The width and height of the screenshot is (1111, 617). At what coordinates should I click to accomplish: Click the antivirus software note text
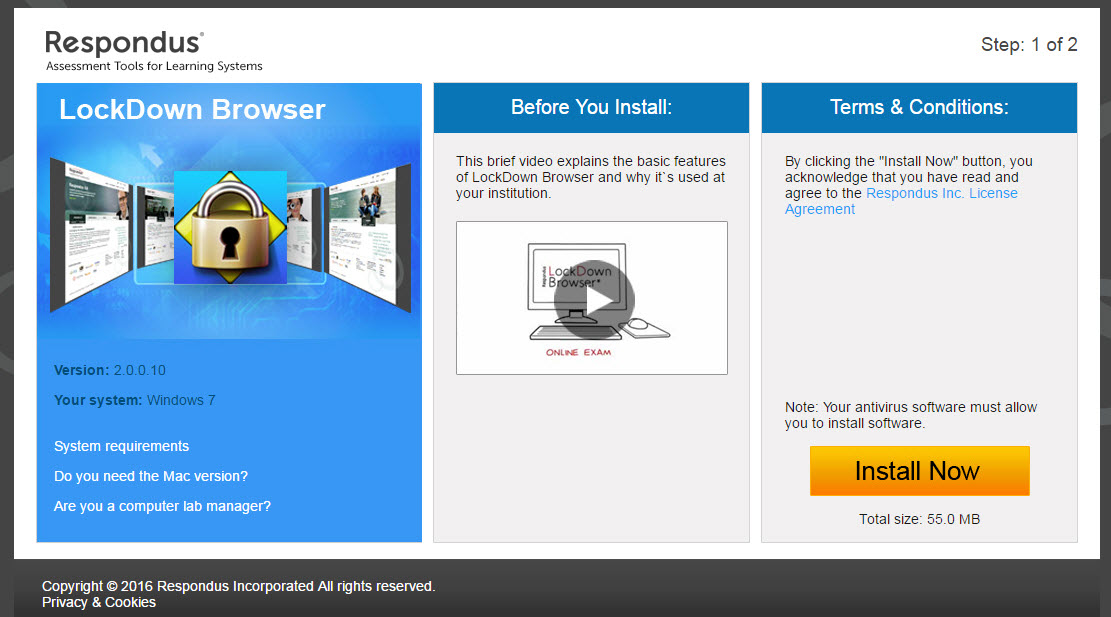pos(910,415)
